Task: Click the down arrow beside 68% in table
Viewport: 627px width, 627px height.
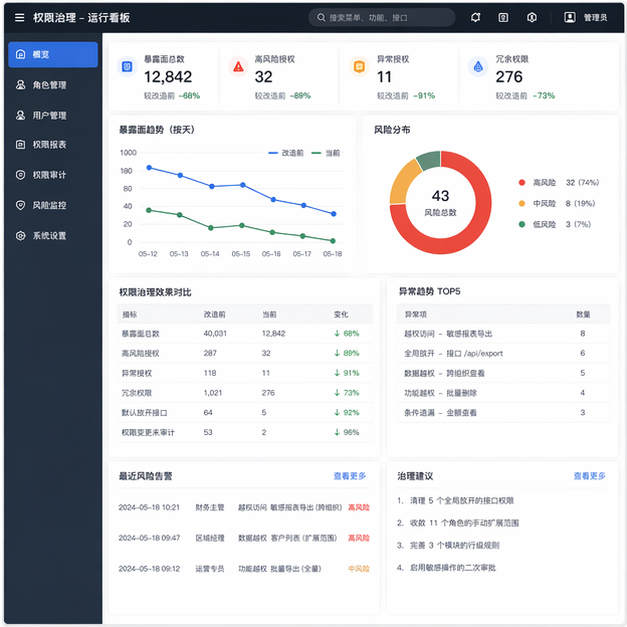Action: pyautogui.click(x=337, y=333)
